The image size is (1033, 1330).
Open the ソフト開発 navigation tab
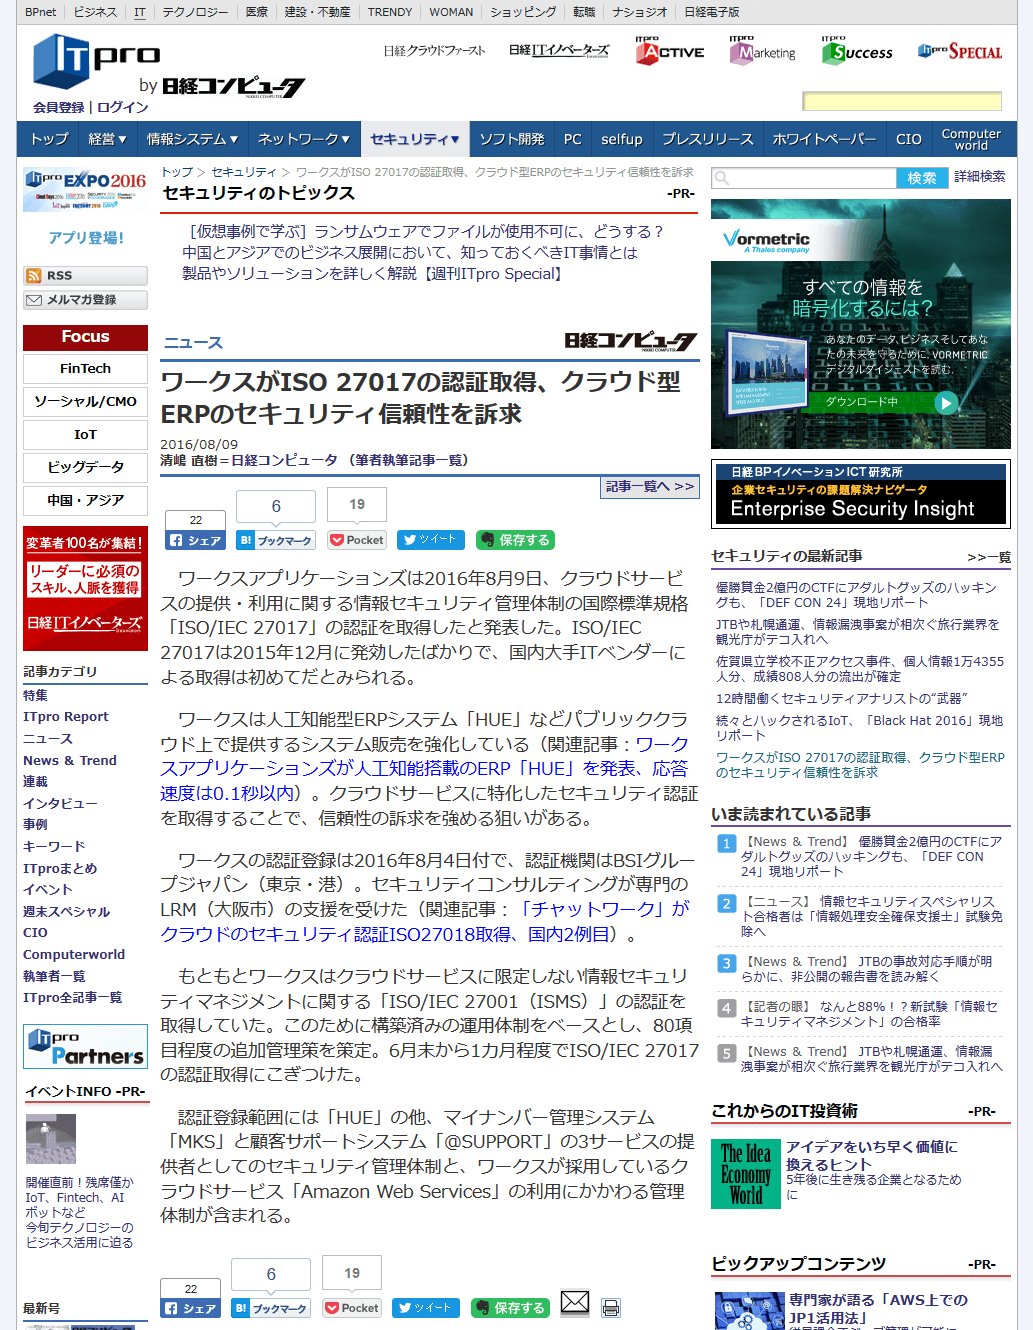click(x=512, y=139)
